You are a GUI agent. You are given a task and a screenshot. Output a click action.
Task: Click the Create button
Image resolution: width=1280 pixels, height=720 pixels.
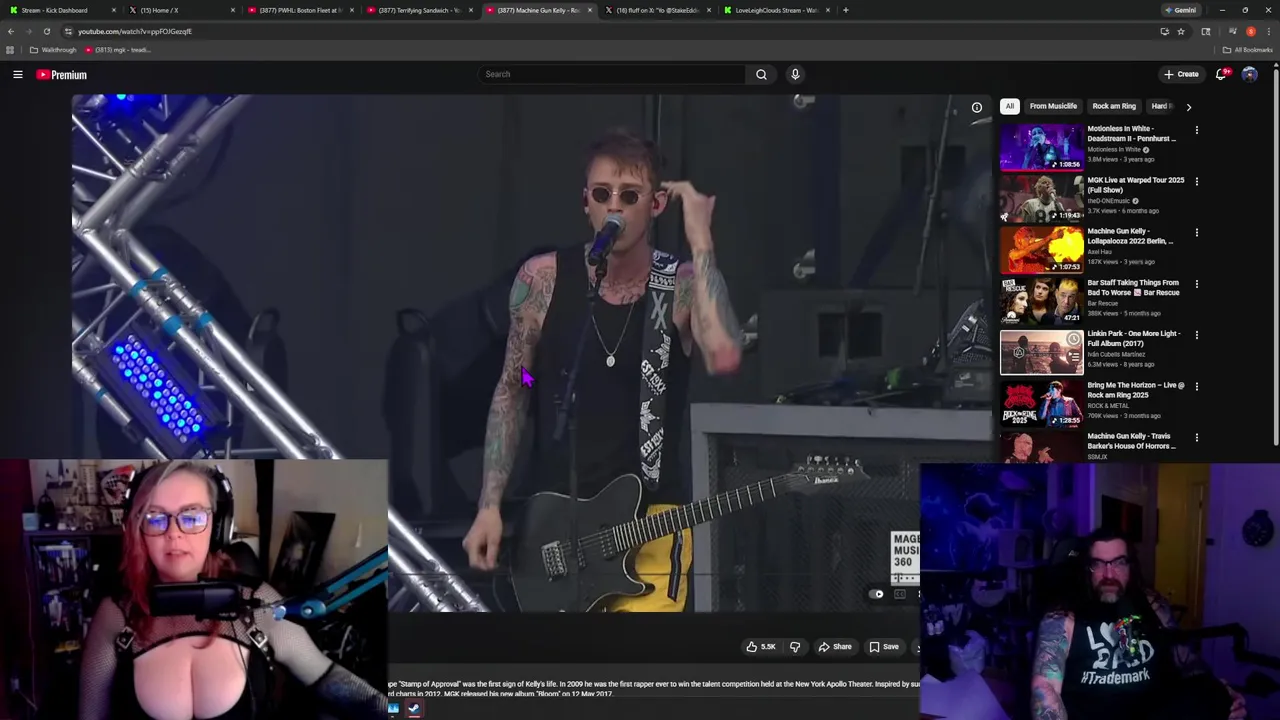1181,74
